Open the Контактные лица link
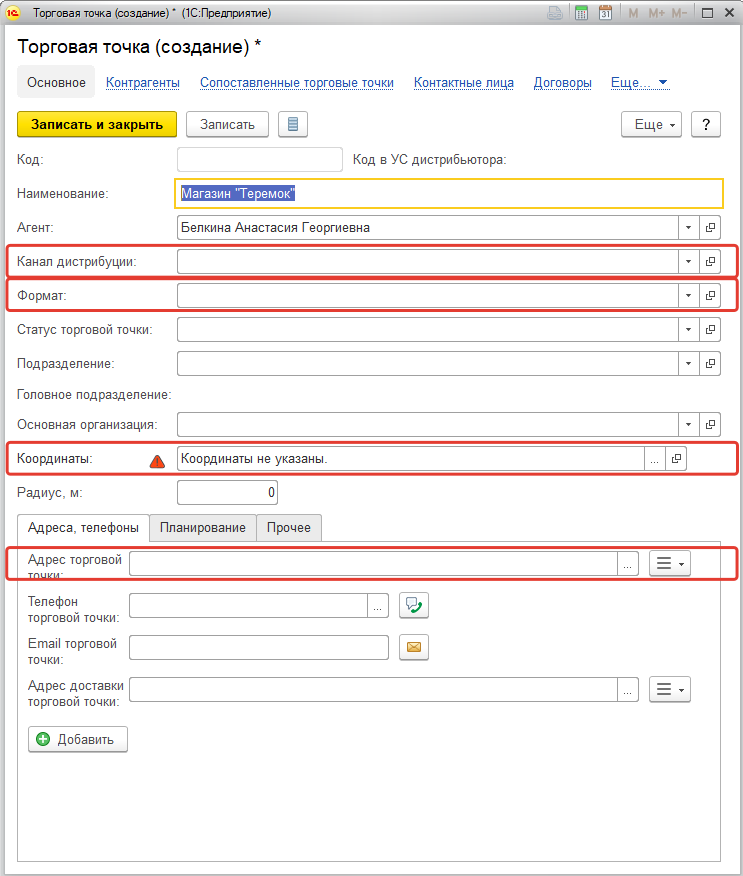The image size is (743, 876). click(x=464, y=83)
